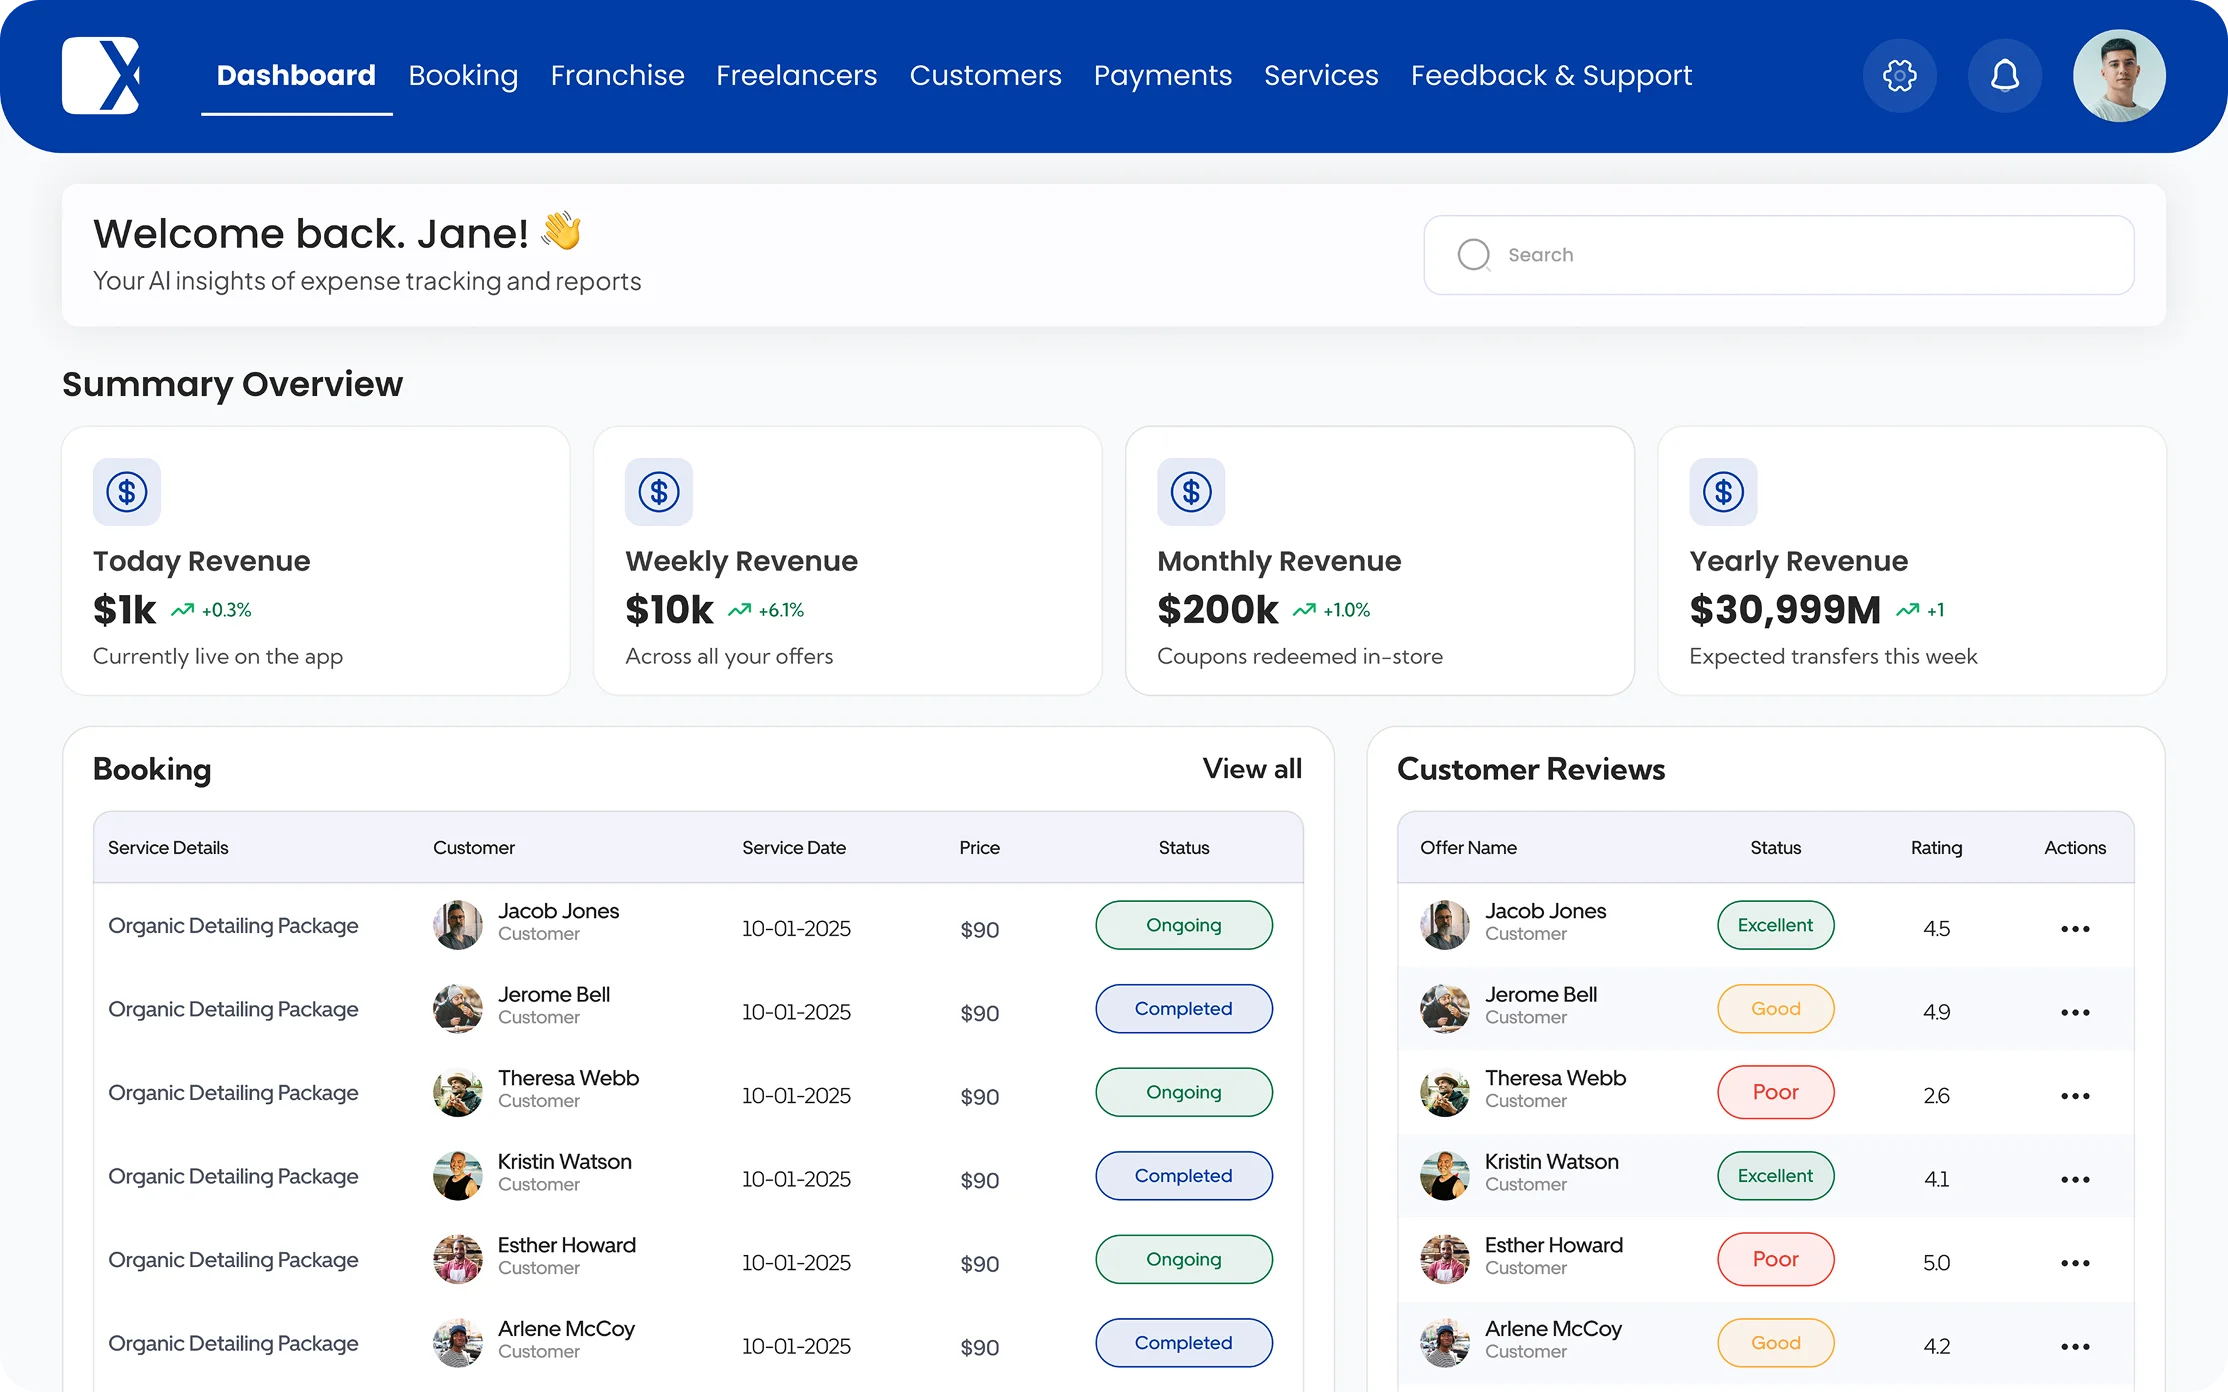Click Completed status for Jerome Bell booking
Image resolution: width=2228 pixels, height=1392 pixels.
[1184, 1009]
